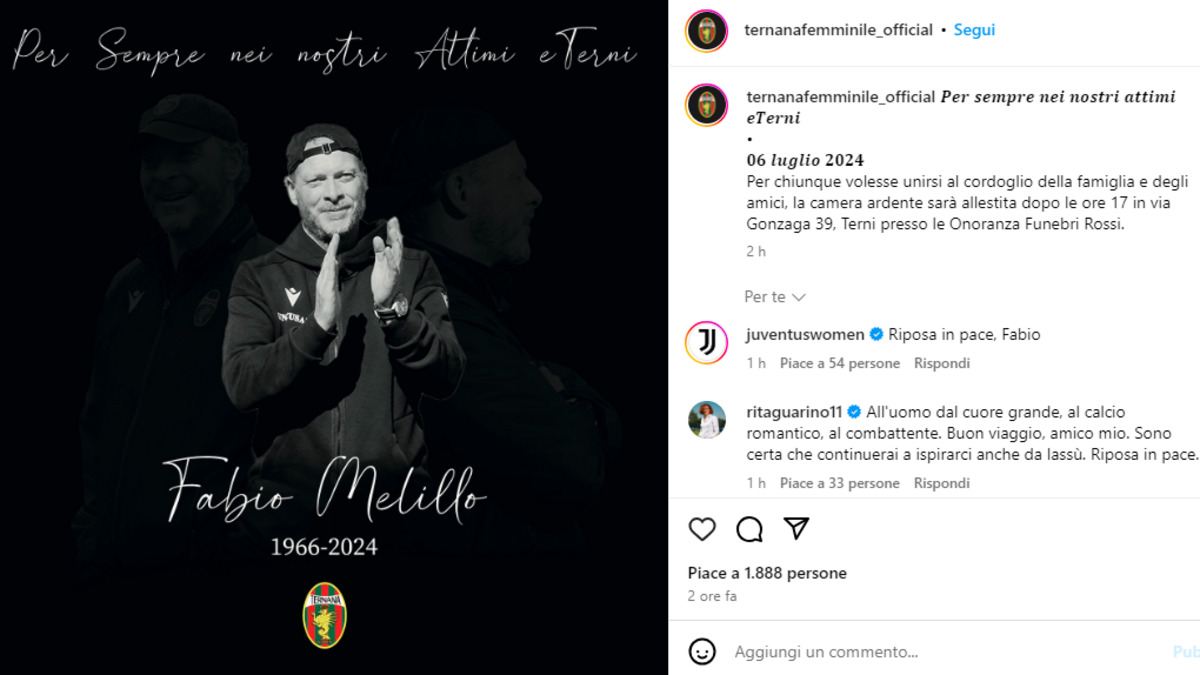The image size is (1200, 675).
Task: Reply to the juventuswomen comment
Action: pos(942,364)
